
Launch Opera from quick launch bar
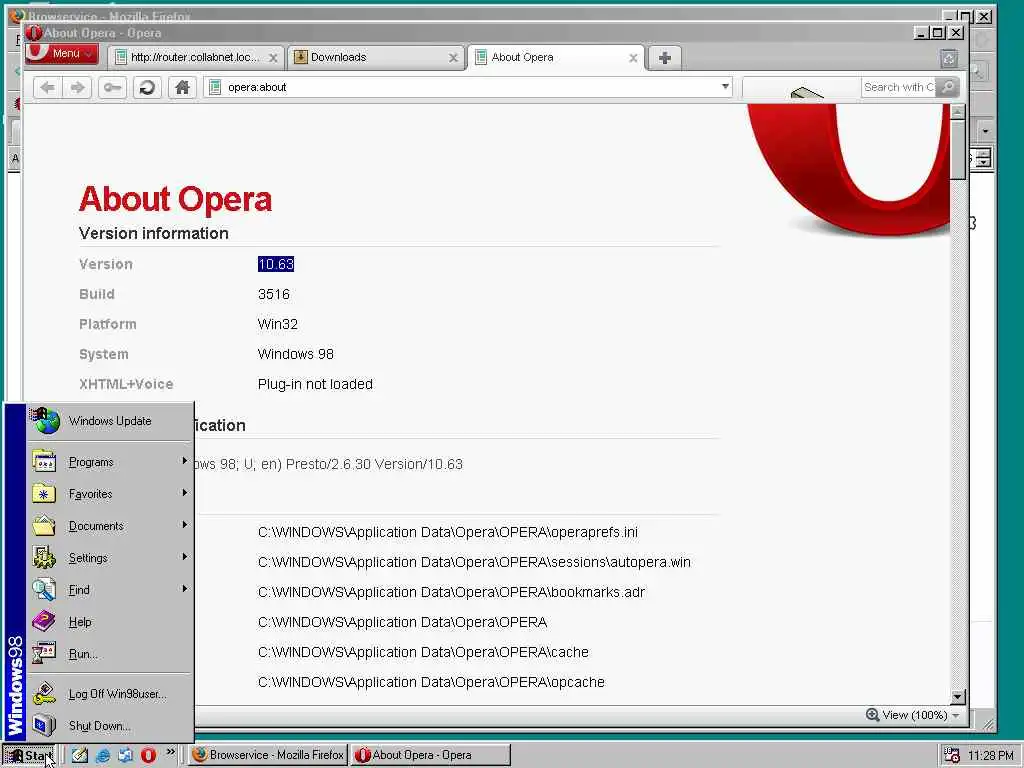click(148, 755)
